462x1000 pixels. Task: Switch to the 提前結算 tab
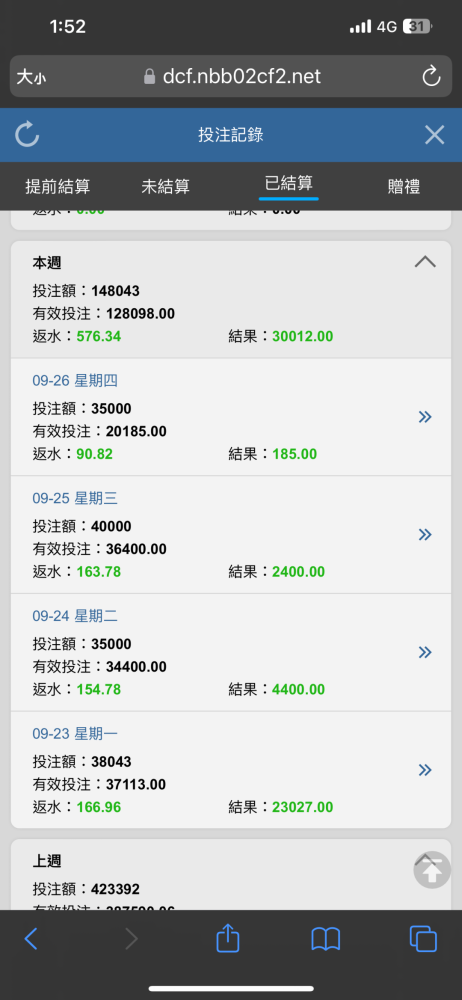[x=57, y=187]
